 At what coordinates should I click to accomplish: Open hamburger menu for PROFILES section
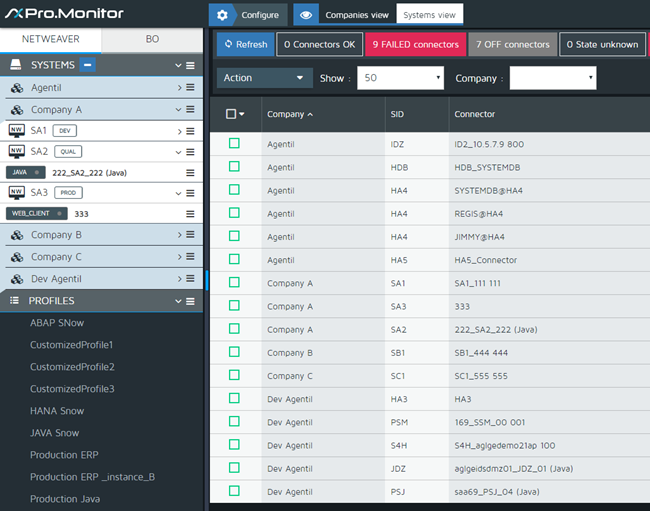click(190, 300)
